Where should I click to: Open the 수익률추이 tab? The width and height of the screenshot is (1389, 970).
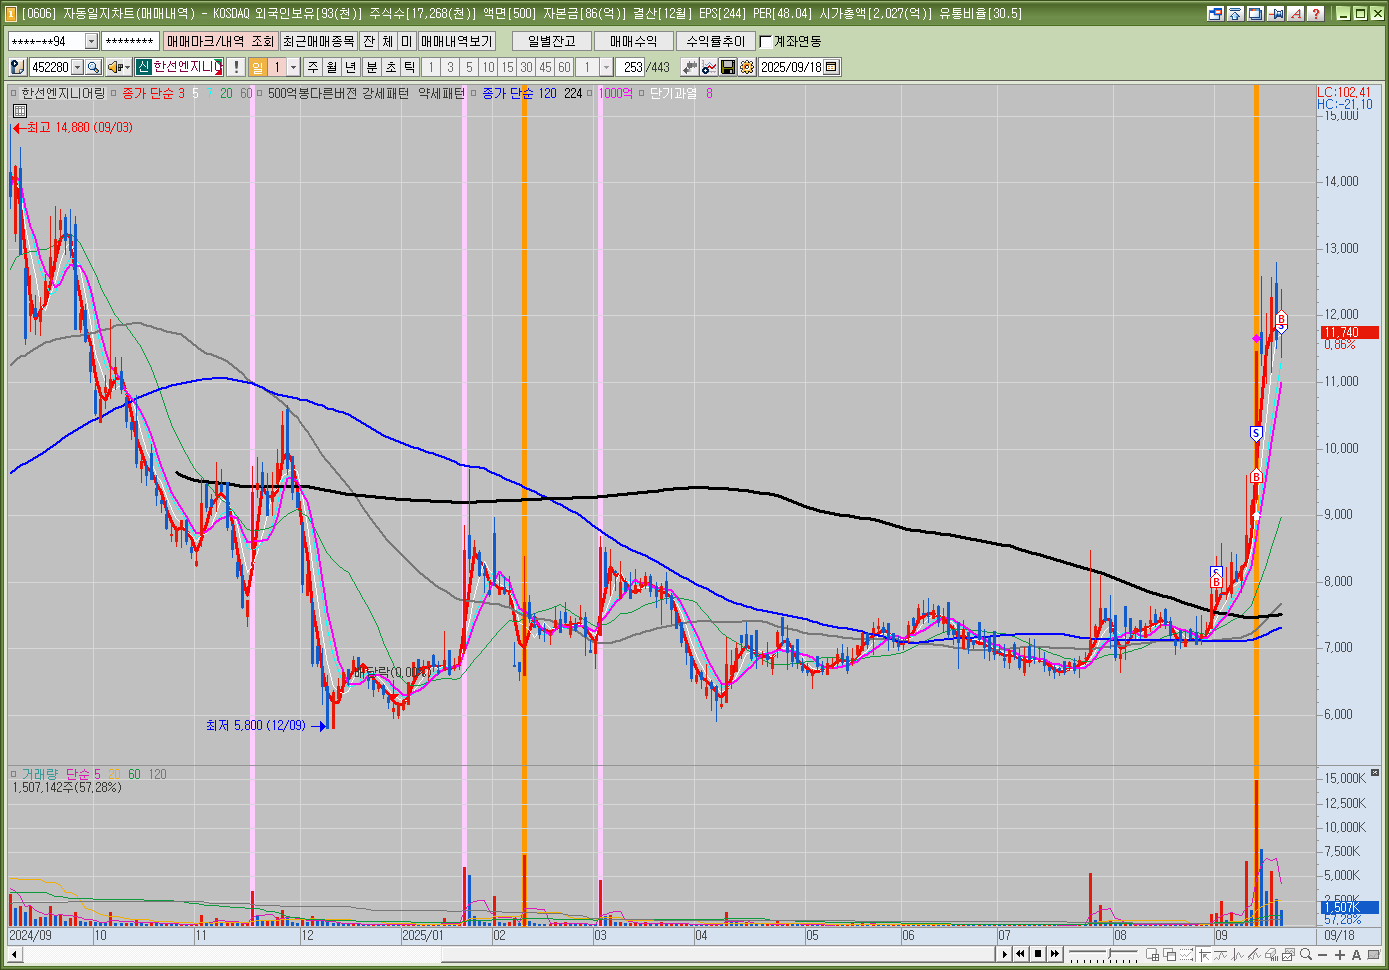[716, 41]
